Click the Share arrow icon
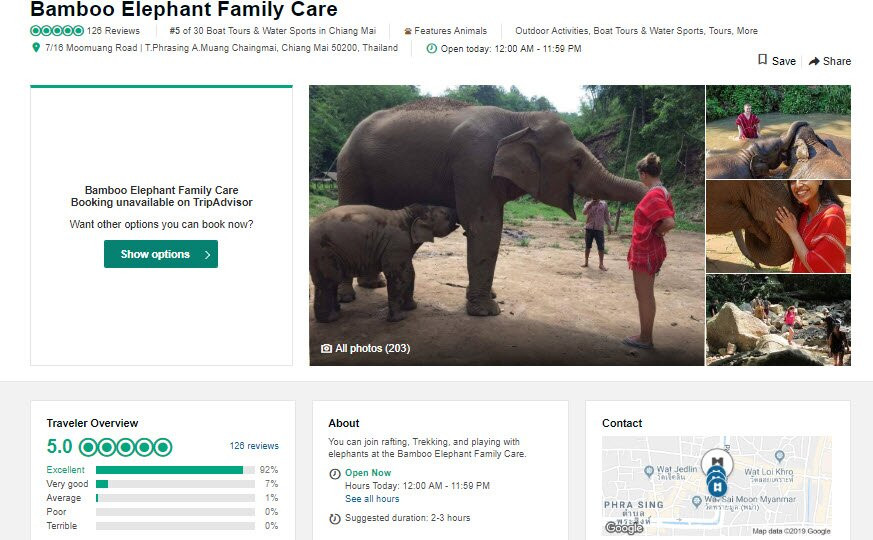This screenshot has width=873, height=540. [814, 61]
